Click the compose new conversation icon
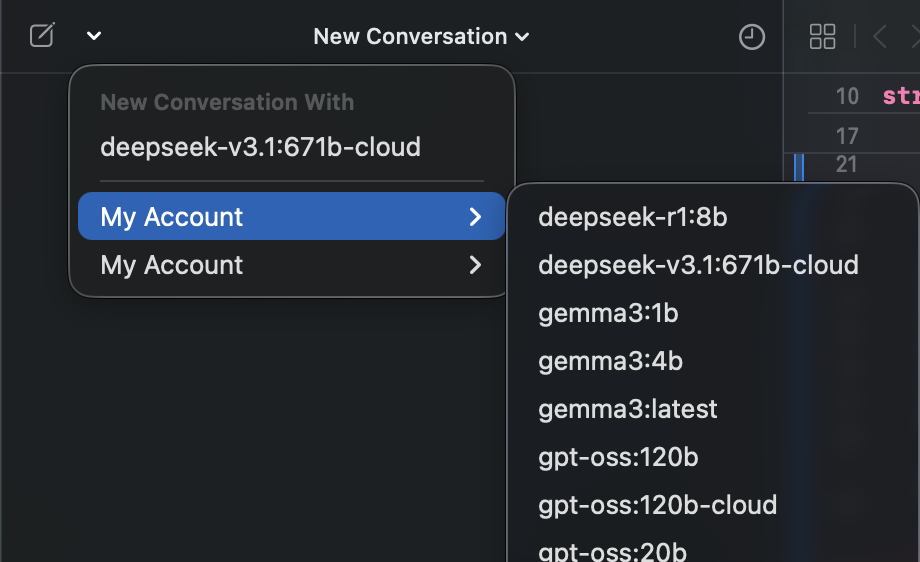Image resolution: width=920 pixels, height=562 pixels. click(x=41, y=37)
